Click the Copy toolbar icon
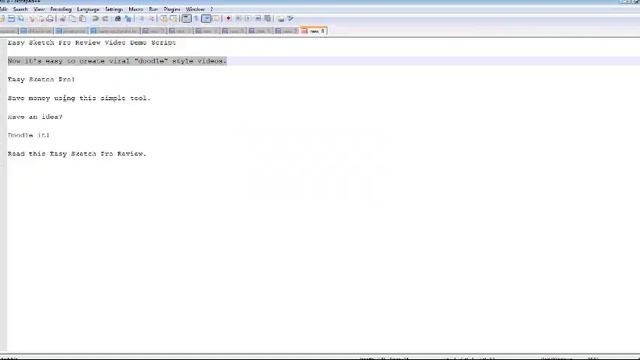 (x=72, y=19)
